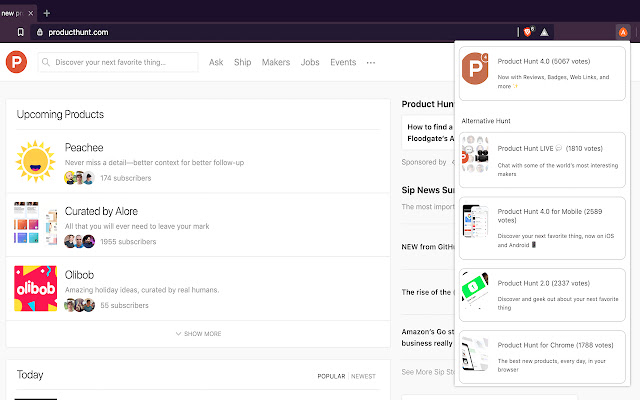The width and height of the screenshot is (640, 400).
Task: Click the Olibob product logo
Action: point(35,289)
